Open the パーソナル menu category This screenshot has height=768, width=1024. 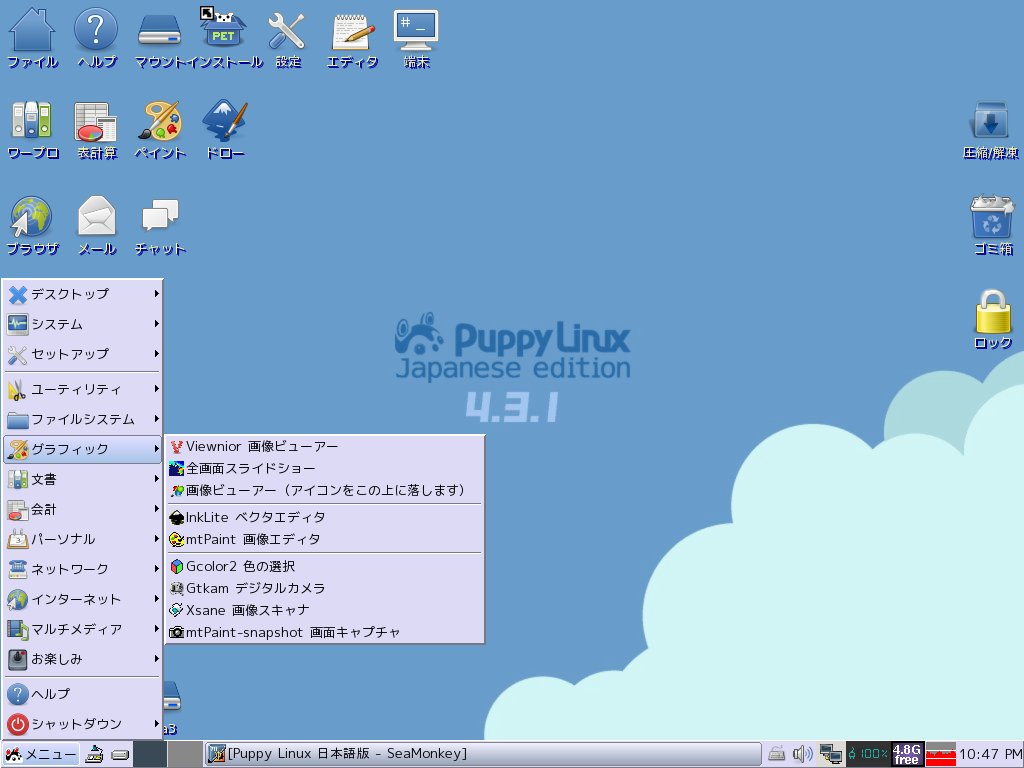click(83, 539)
